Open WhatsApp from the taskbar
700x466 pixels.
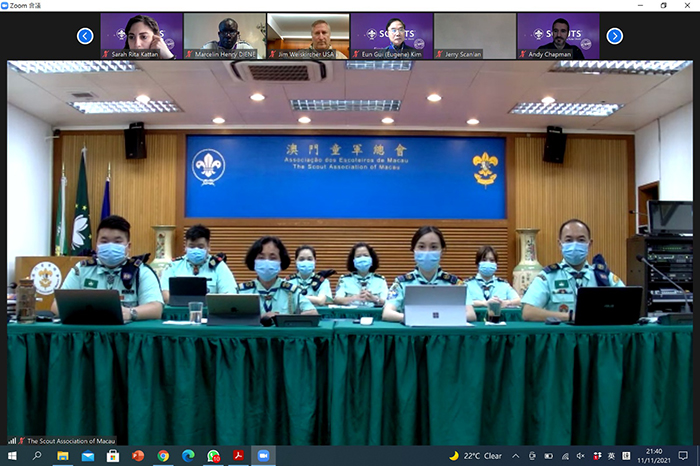pyautogui.click(x=213, y=456)
